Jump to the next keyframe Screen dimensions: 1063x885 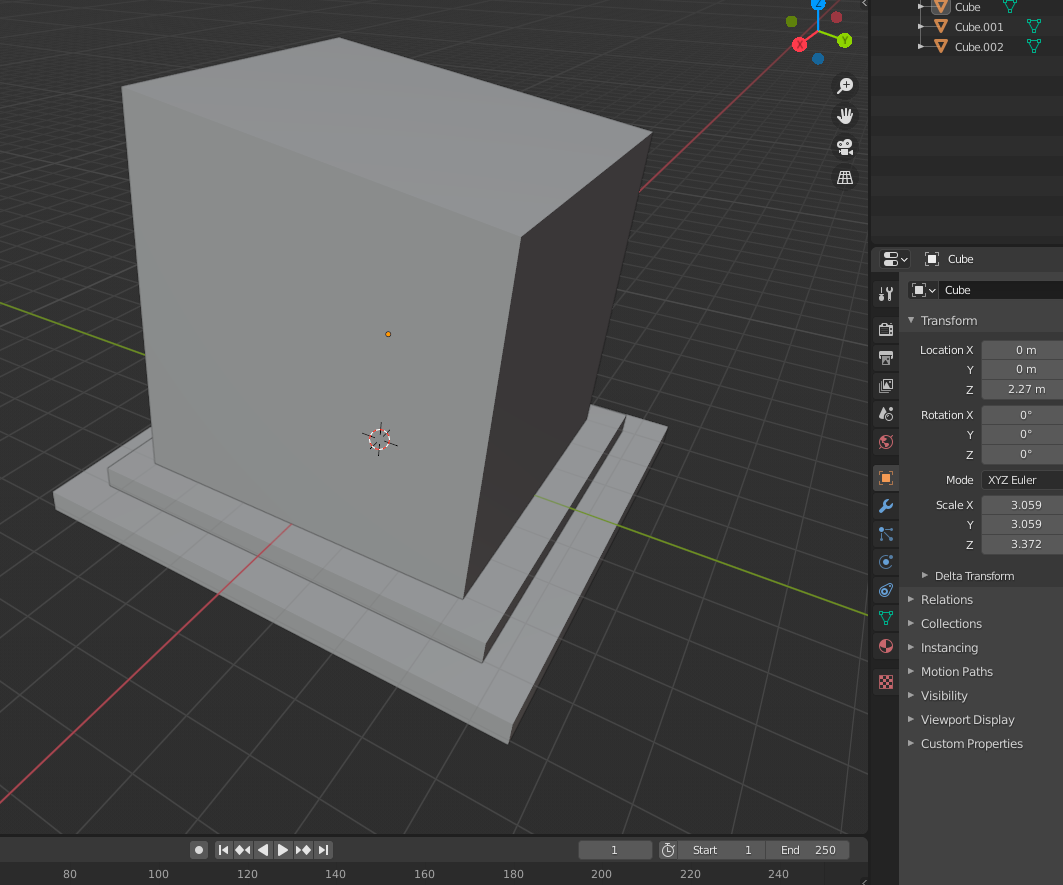click(x=303, y=850)
